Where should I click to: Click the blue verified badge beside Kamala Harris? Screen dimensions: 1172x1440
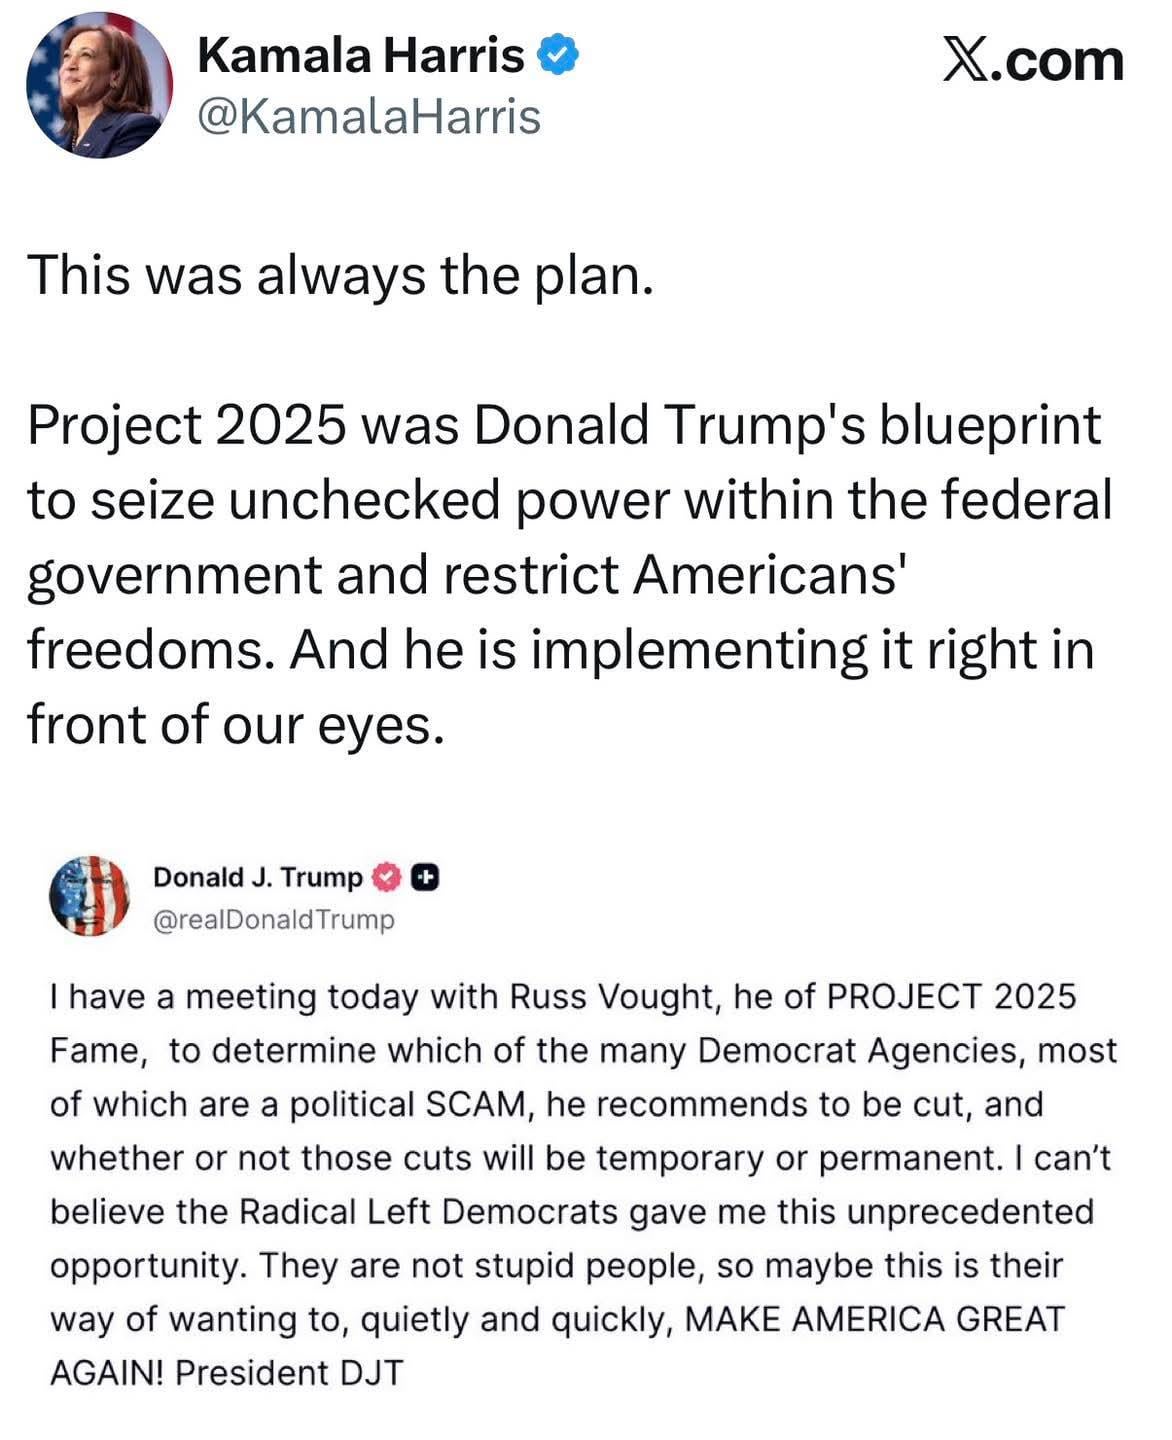point(559,57)
